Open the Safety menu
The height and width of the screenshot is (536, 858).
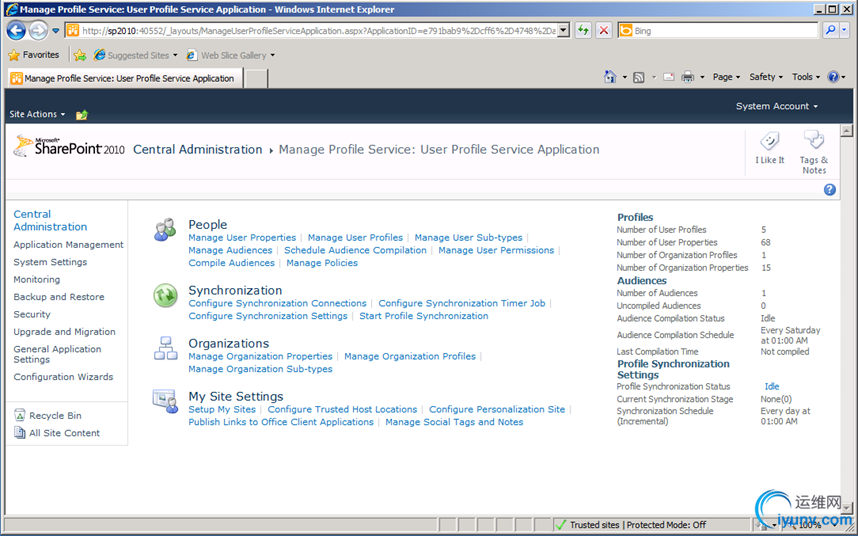point(766,77)
